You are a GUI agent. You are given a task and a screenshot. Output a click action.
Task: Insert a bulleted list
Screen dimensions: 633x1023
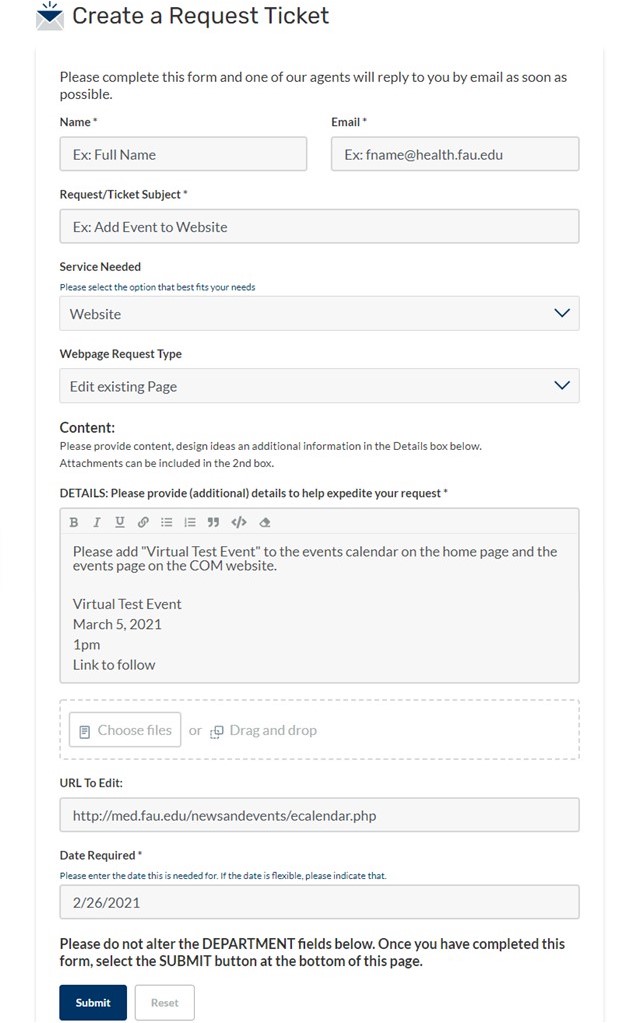(167, 522)
